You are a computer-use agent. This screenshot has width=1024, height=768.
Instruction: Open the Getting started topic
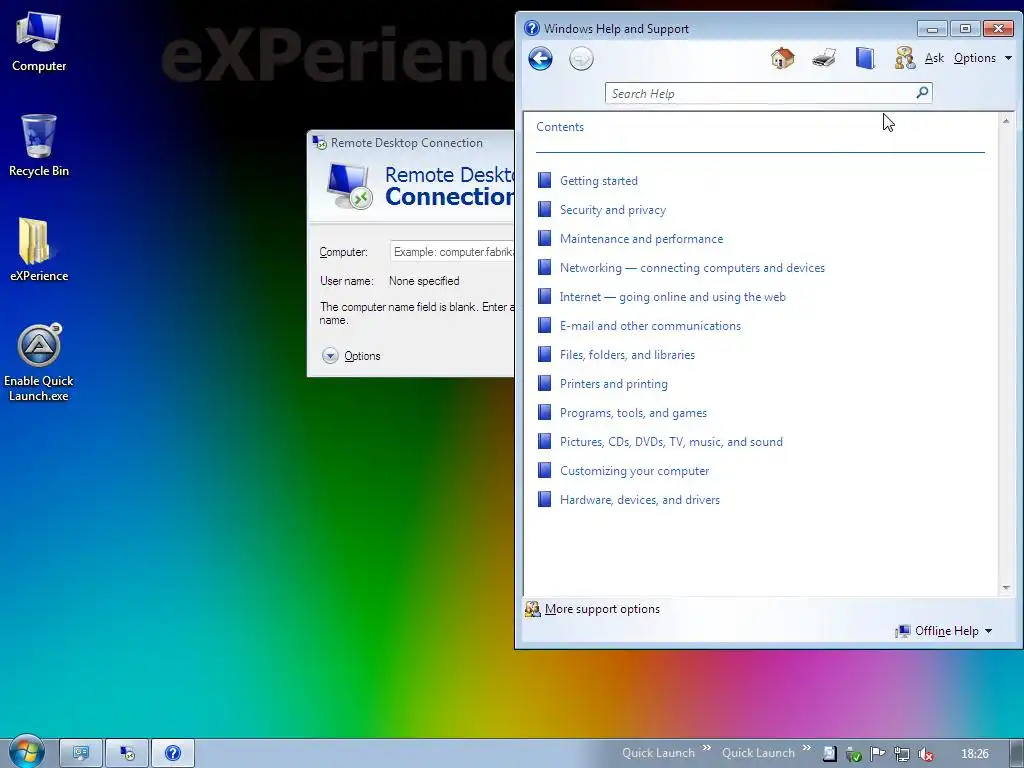598,181
